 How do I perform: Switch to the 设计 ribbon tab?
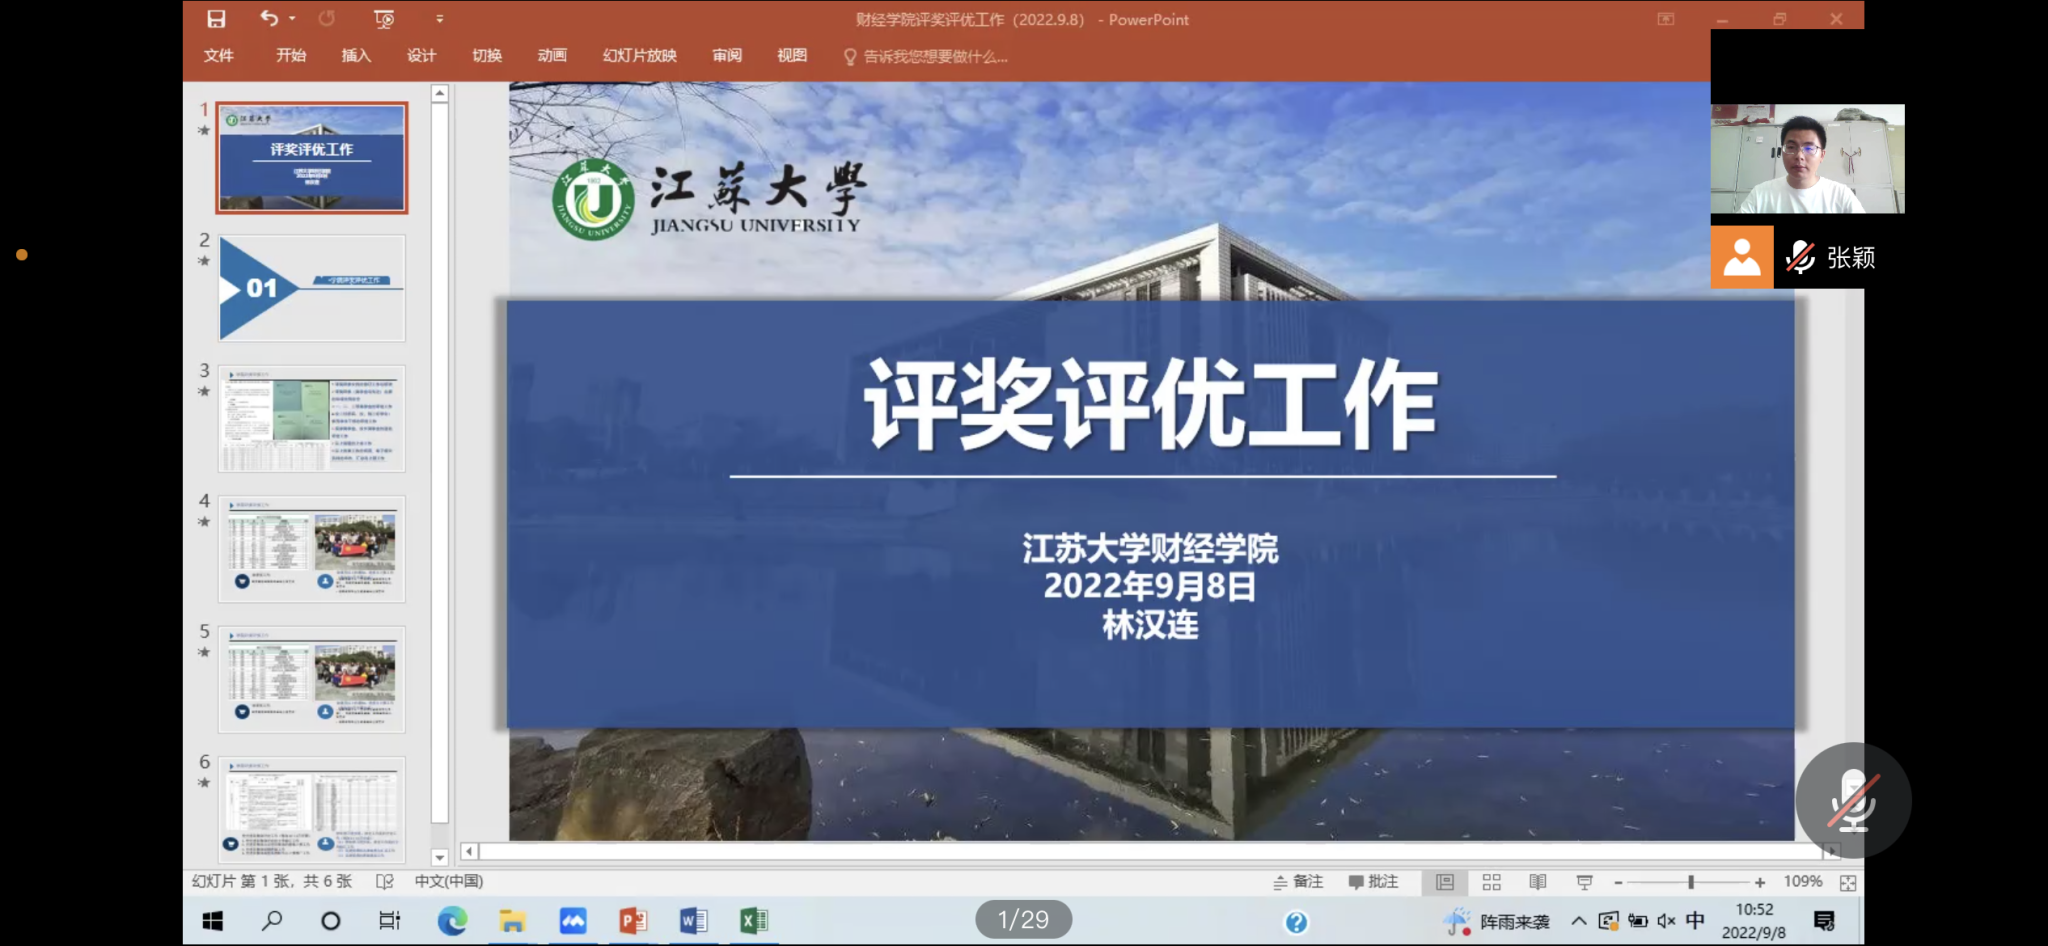point(421,56)
